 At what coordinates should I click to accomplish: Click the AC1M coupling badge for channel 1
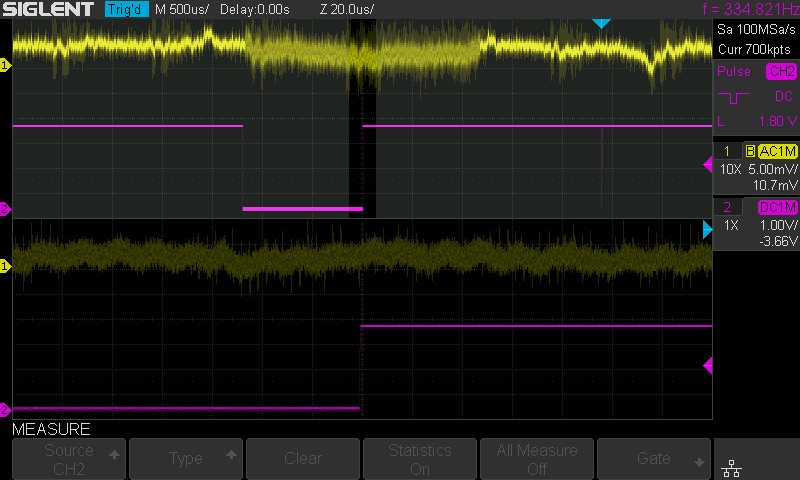coord(778,151)
